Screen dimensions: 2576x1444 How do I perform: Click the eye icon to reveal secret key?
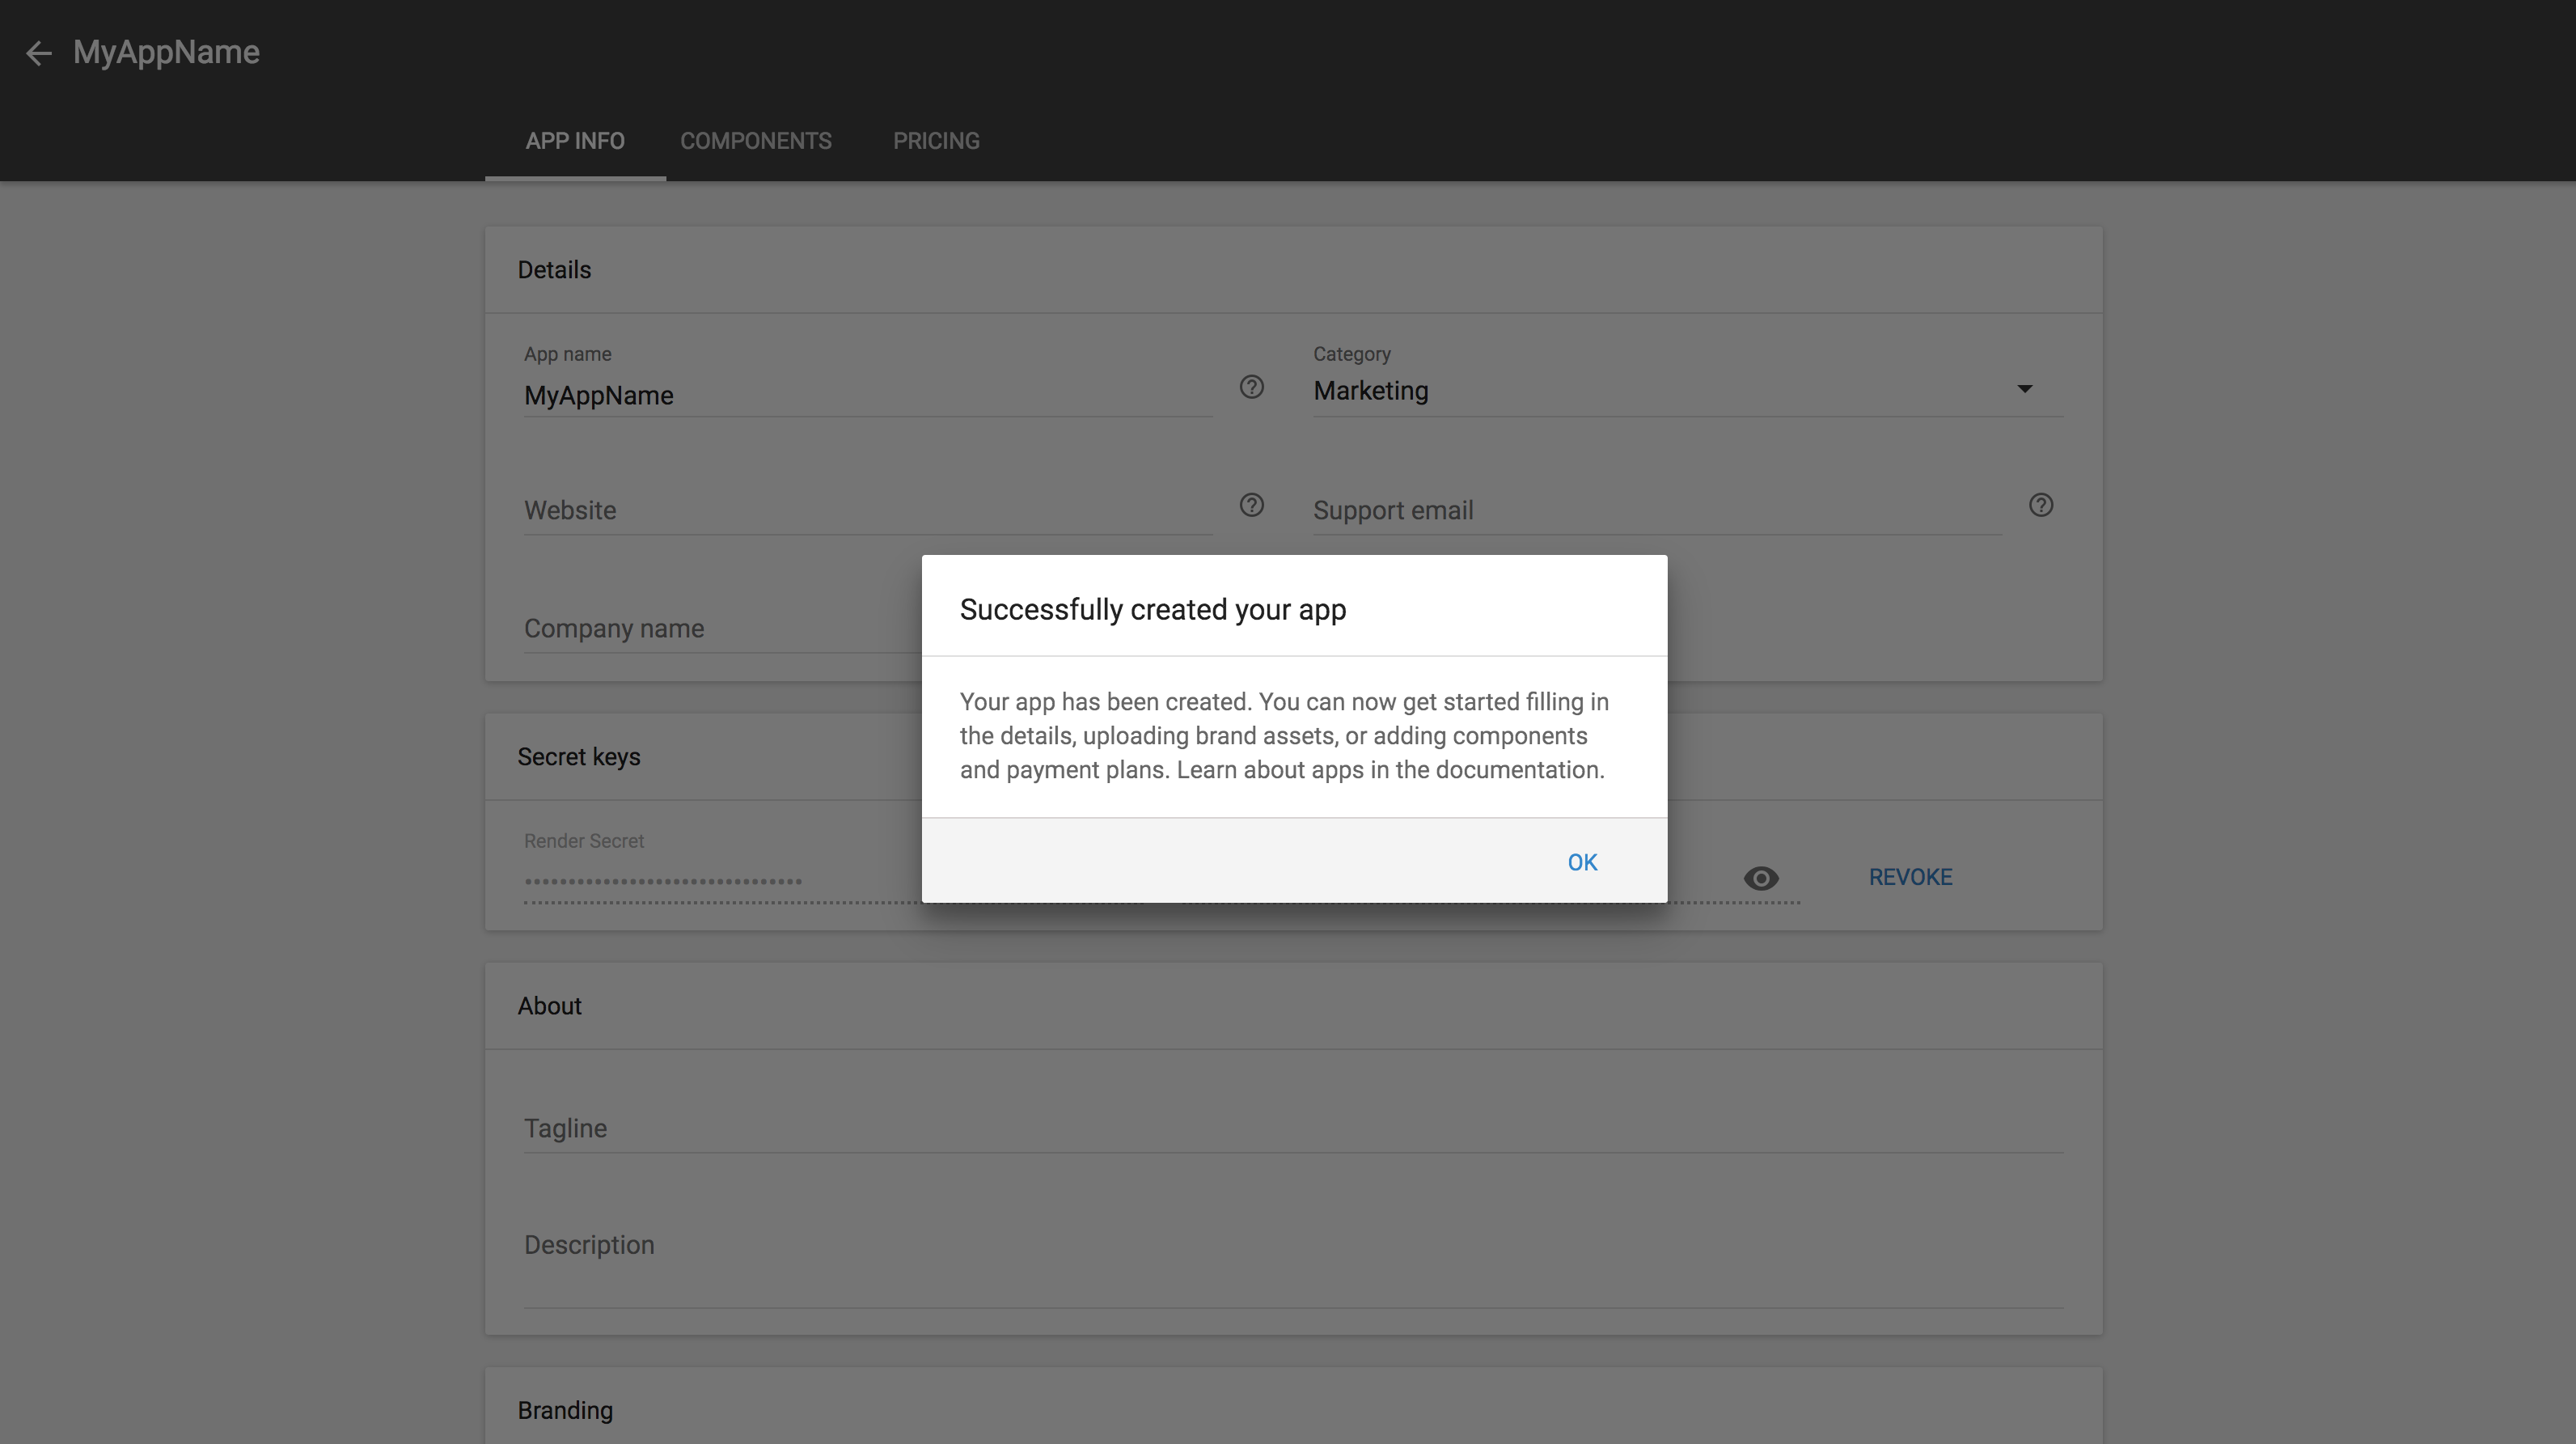pos(1761,876)
